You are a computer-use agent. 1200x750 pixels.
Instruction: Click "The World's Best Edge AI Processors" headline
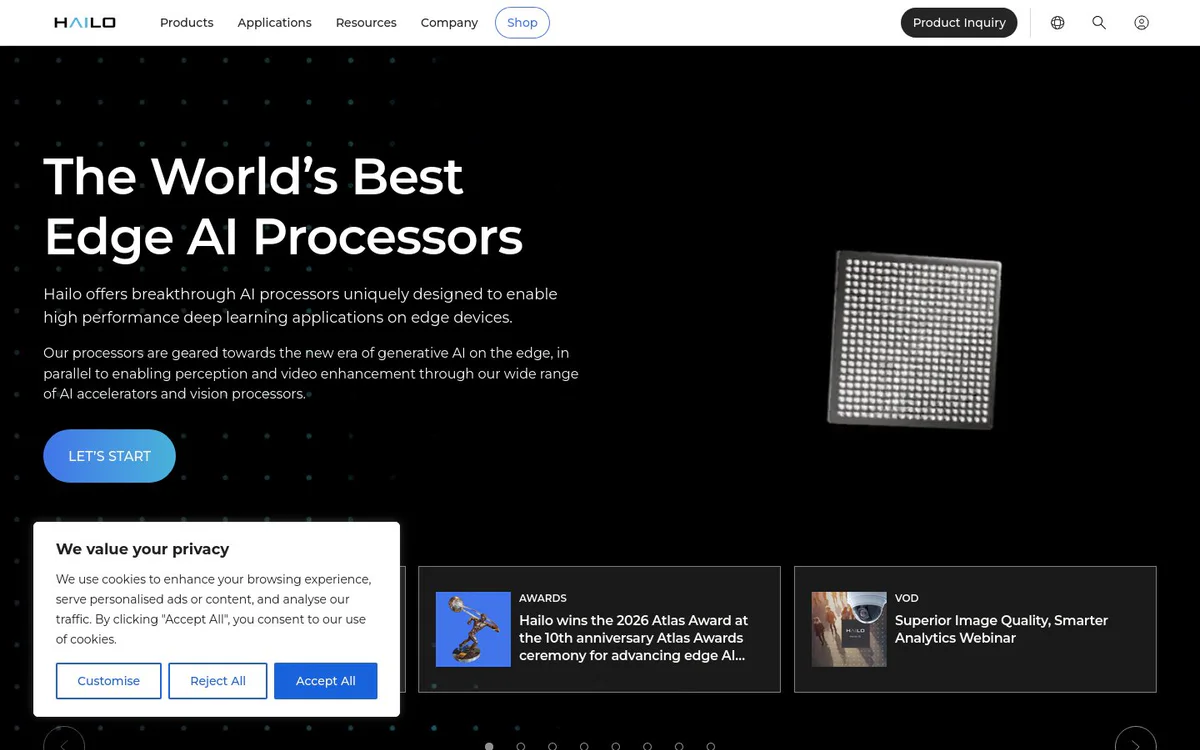tap(283, 206)
